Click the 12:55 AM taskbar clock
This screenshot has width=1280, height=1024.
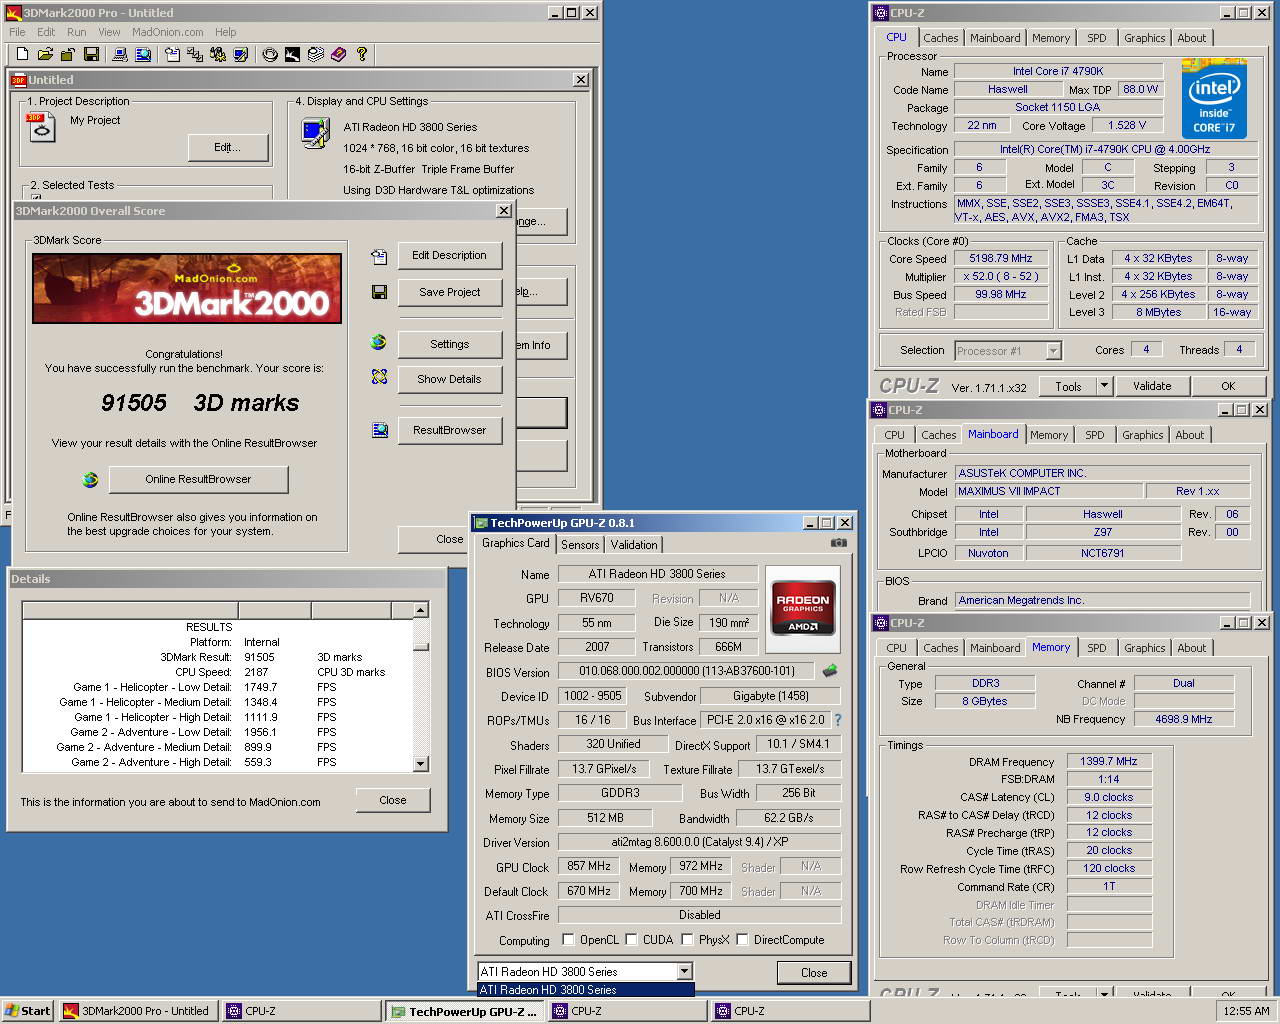(1247, 1011)
